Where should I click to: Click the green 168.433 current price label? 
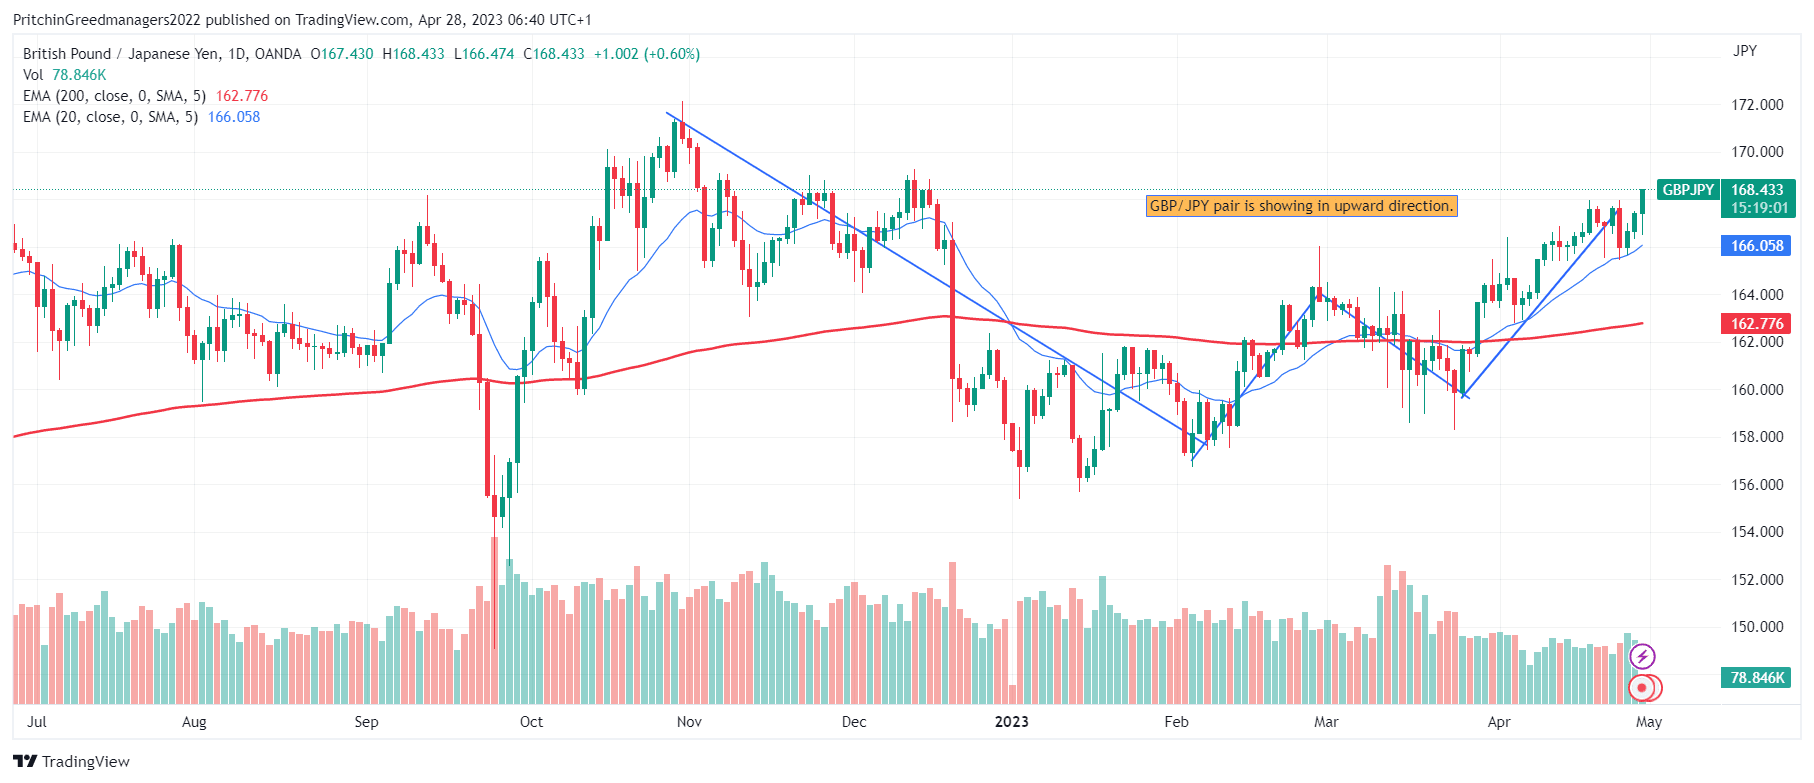[x=1758, y=190]
